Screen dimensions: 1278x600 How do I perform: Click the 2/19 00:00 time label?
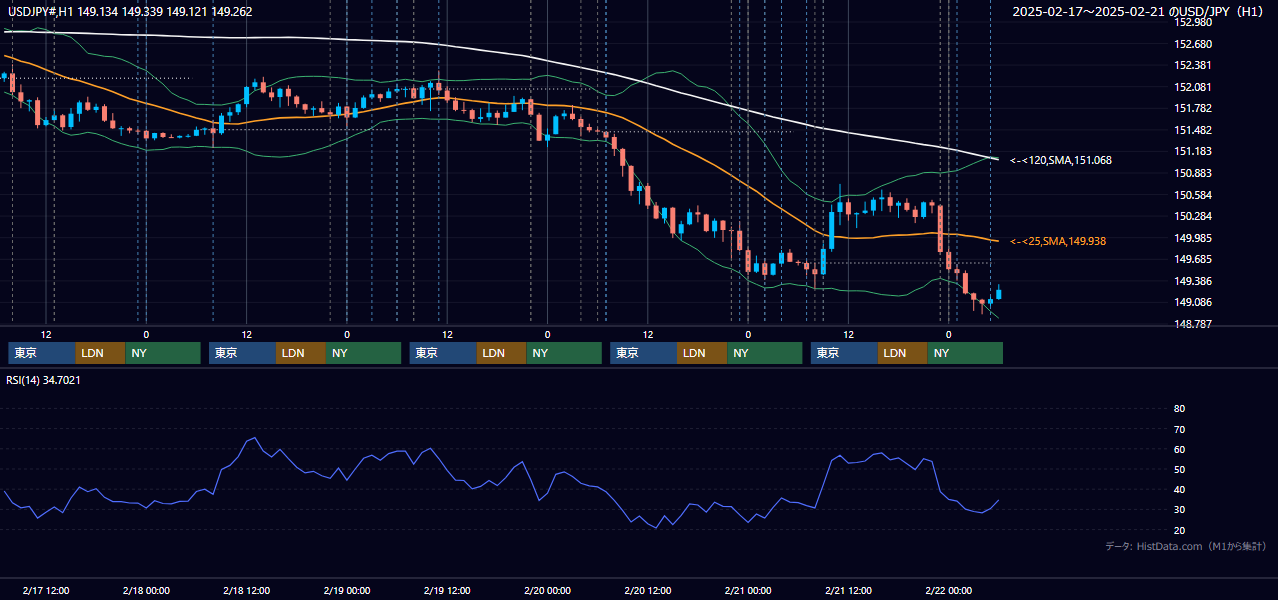pos(347,591)
